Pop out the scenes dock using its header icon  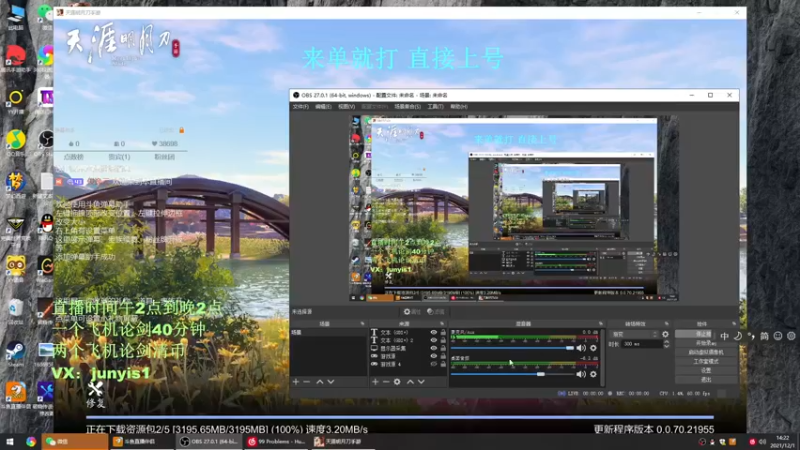tap(362, 323)
